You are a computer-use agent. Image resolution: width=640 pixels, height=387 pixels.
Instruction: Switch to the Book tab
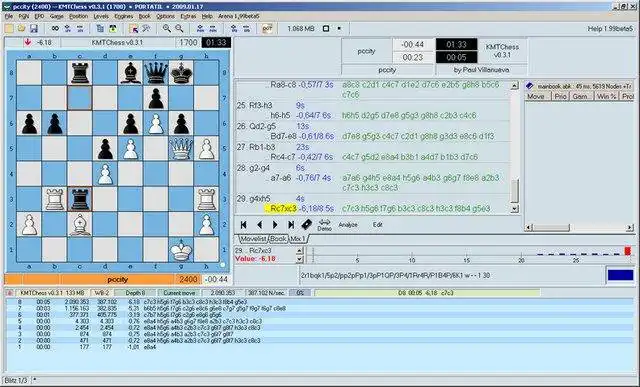(279, 239)
